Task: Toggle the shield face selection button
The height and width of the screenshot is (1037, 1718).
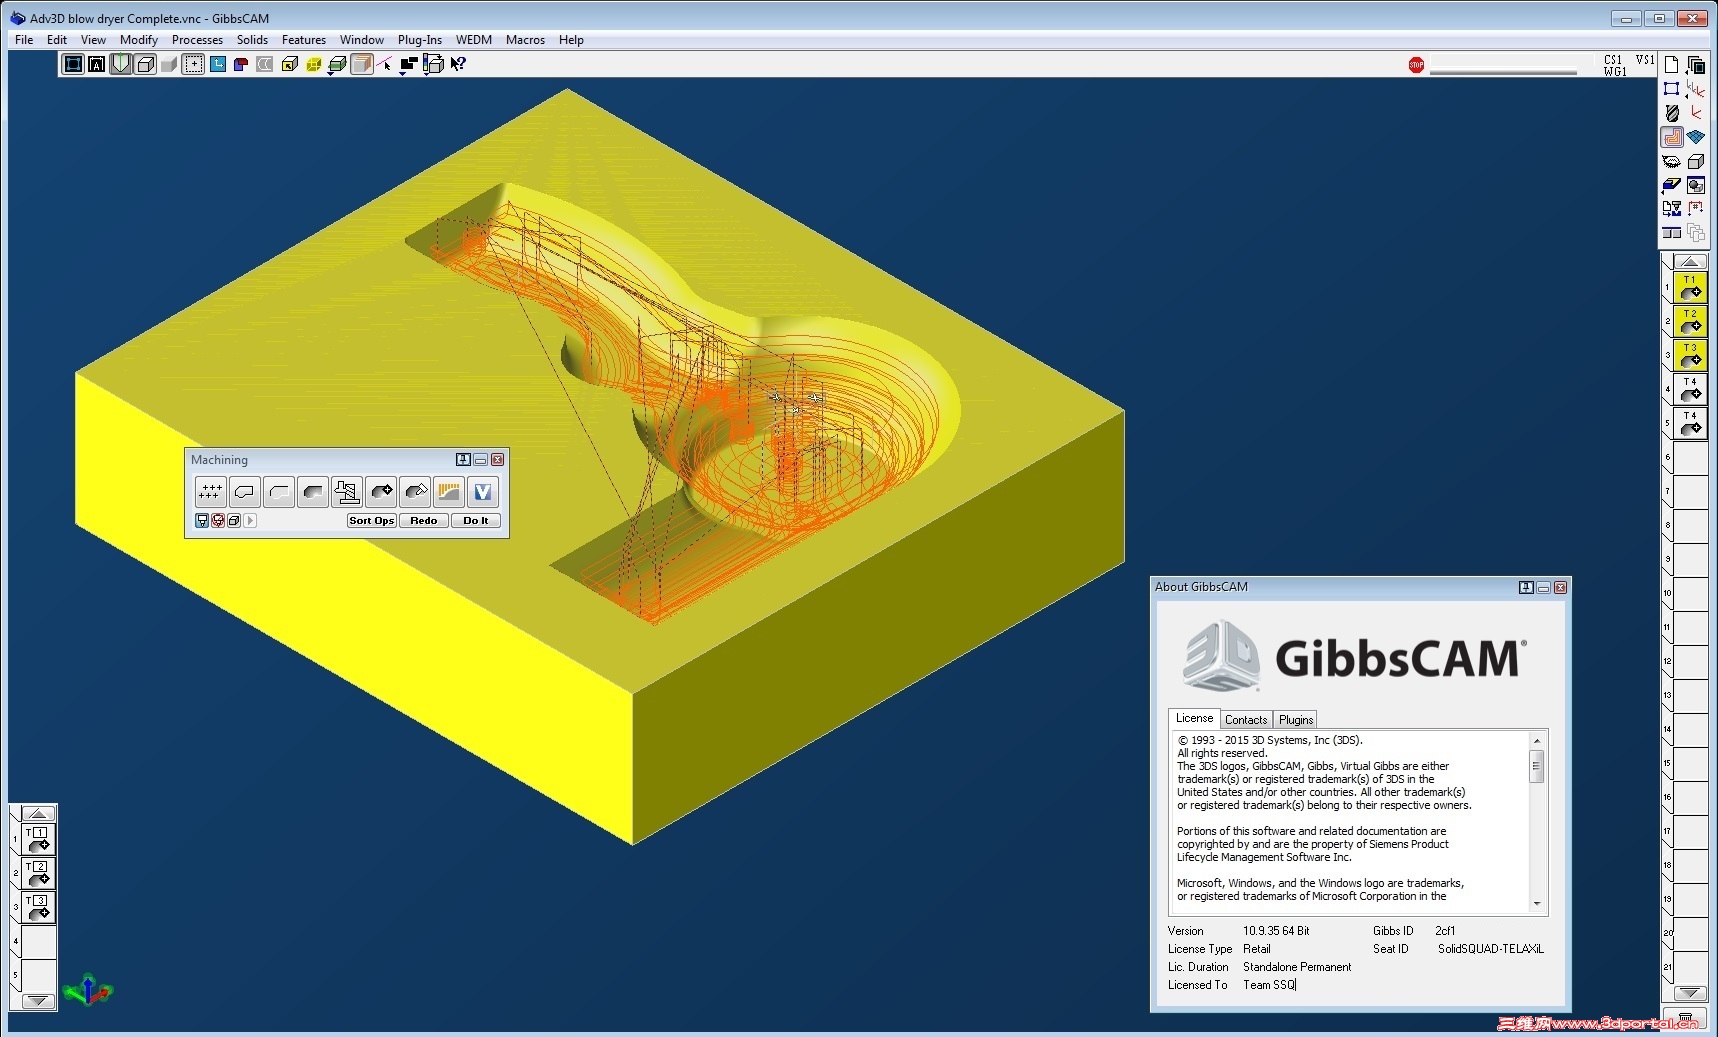Action: pyautogui.click(x=121, y=65)
